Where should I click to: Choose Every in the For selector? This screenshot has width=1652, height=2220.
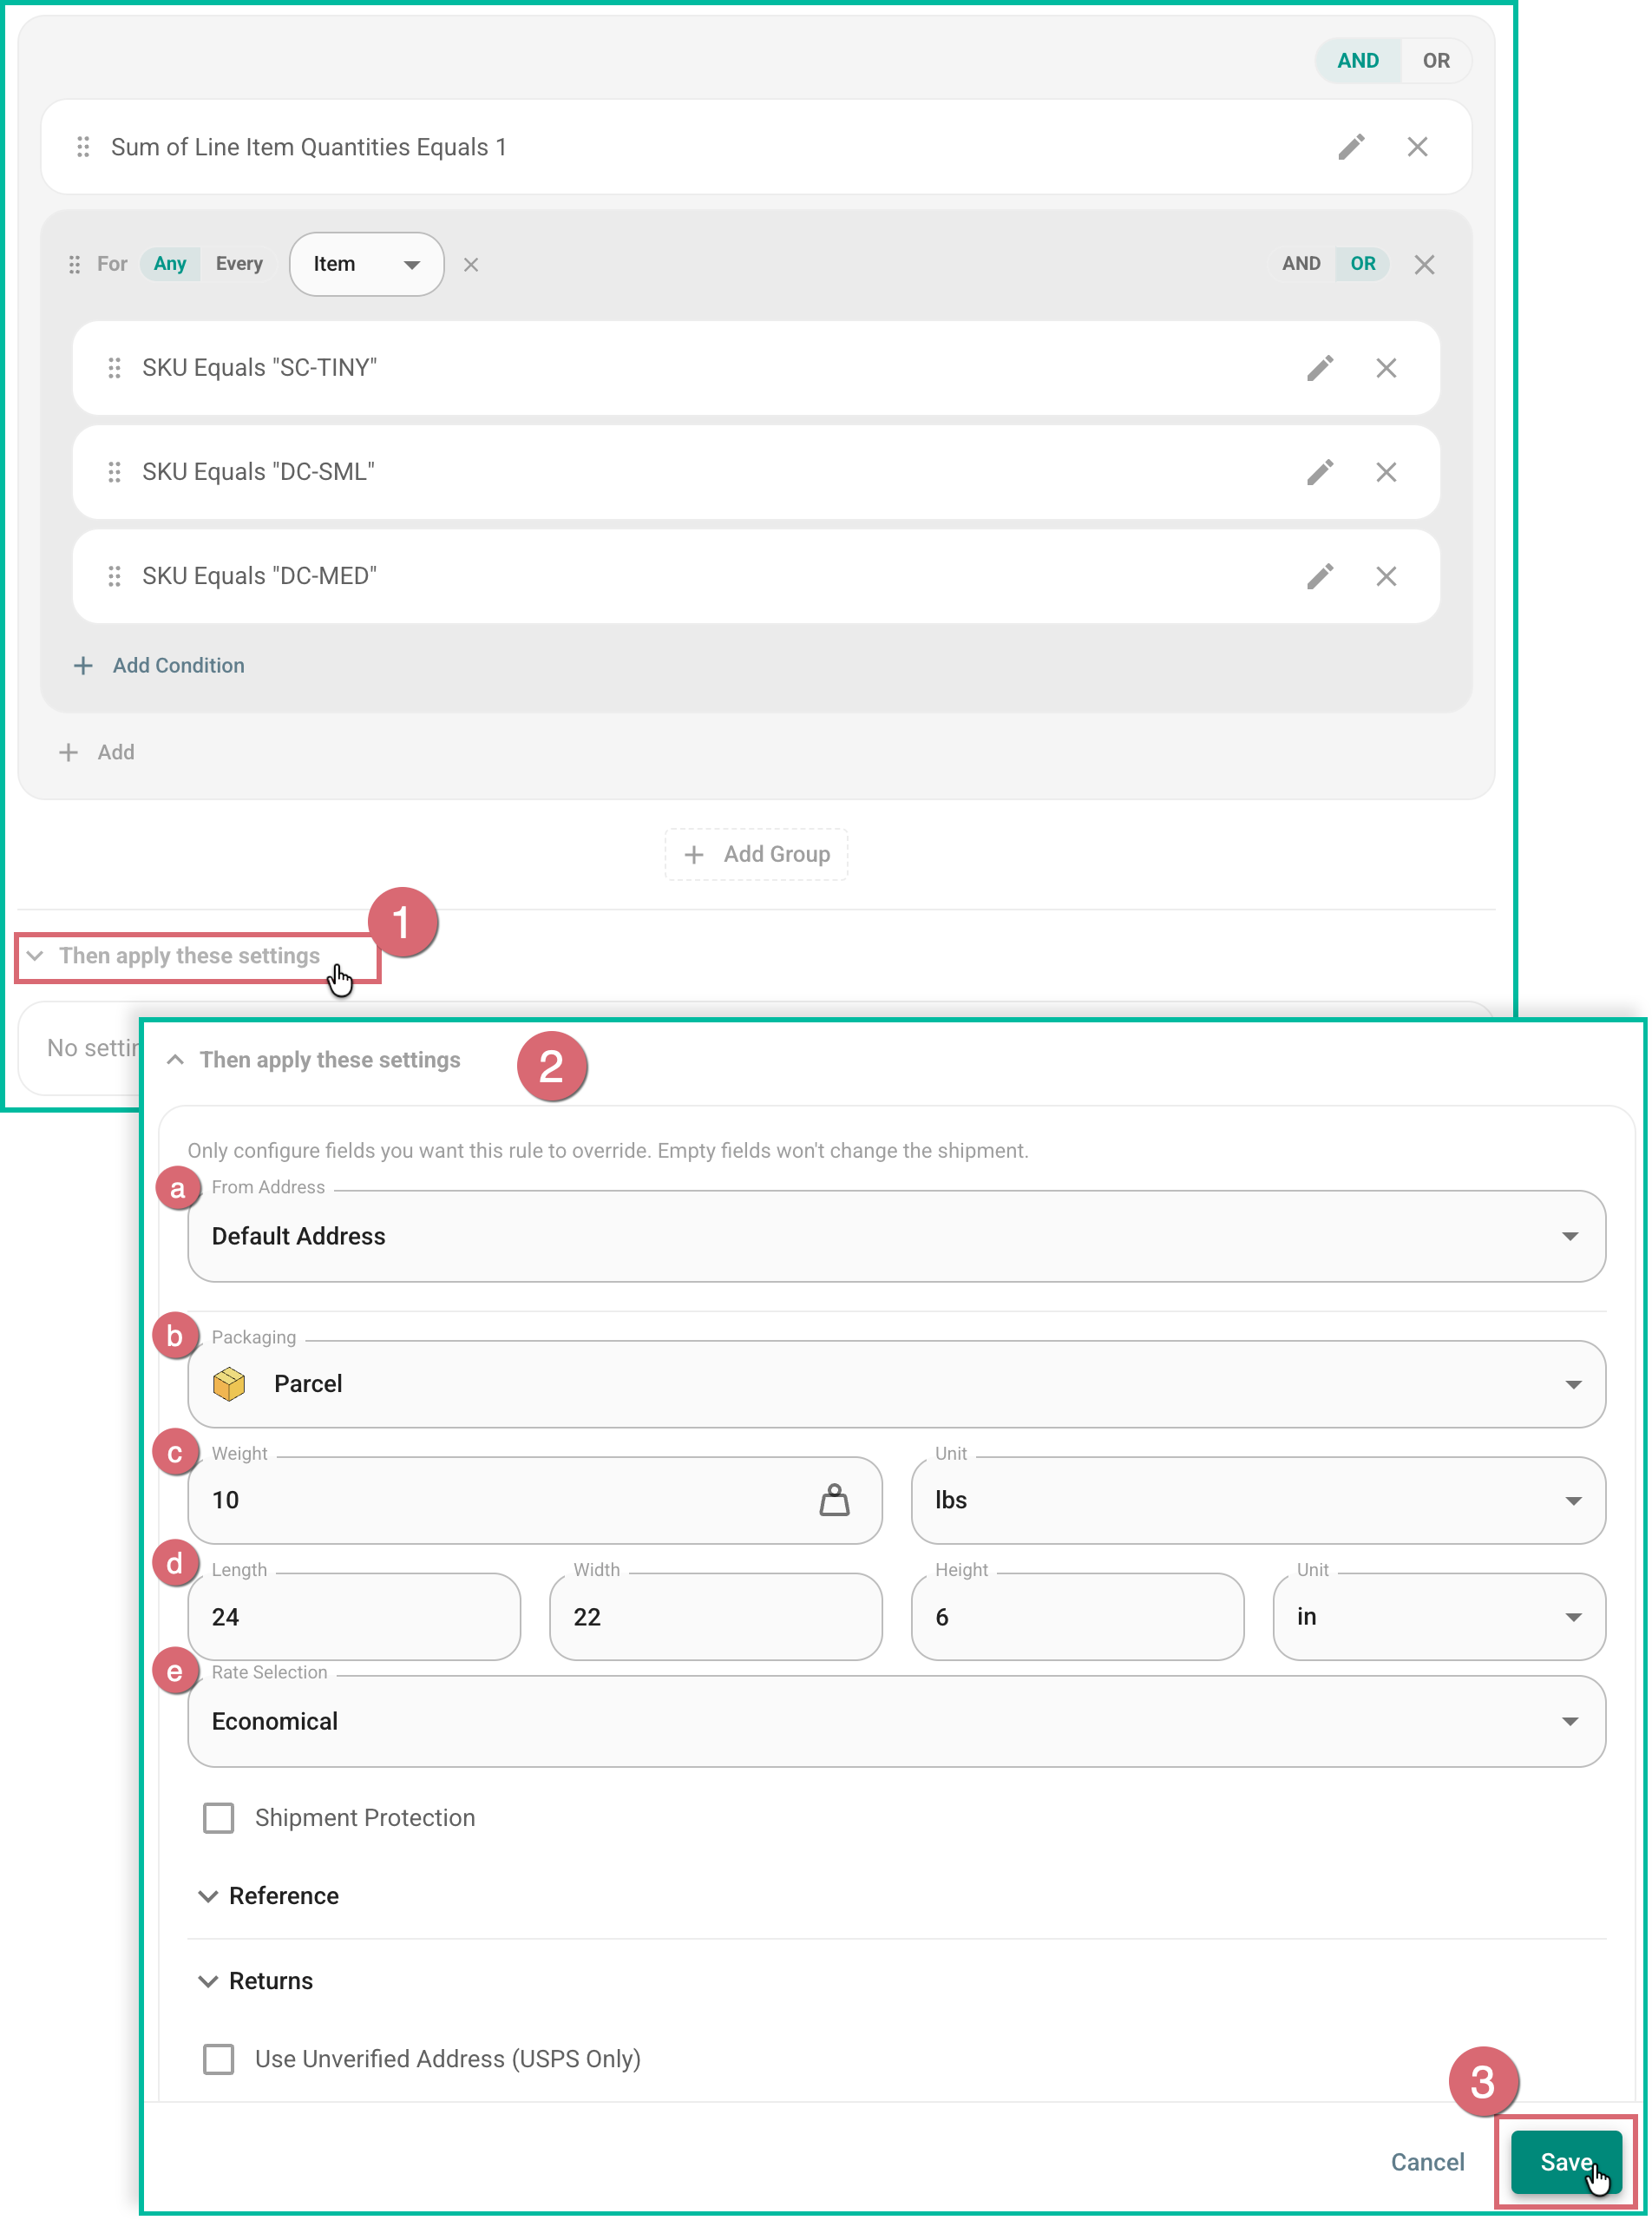click(239, 264)
